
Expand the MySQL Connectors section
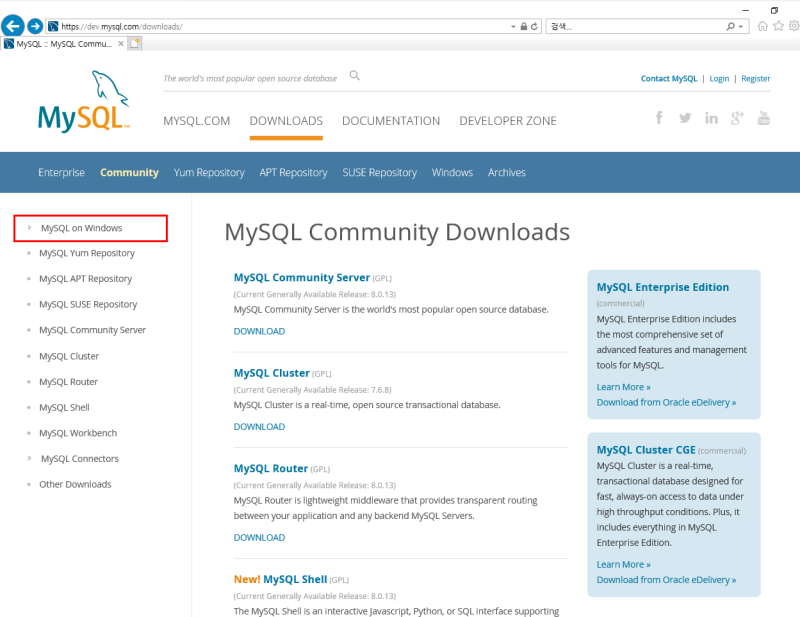80,458
